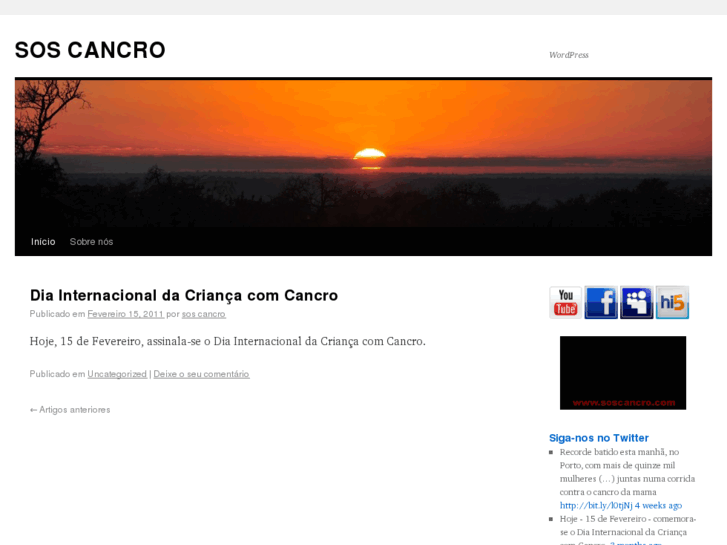This screenshot has height=545, width=727.
Task: Click the sunset header banner image
Action: click(x=364, y=154)
